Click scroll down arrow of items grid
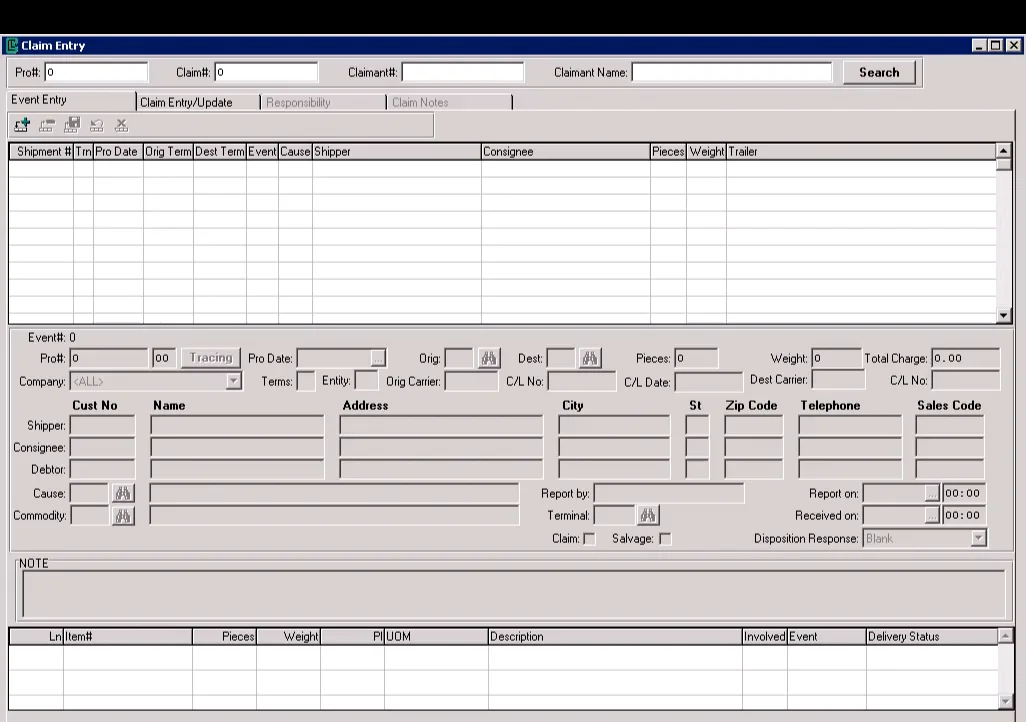The height and width of the screenshot is (722, 1026). 1005,702
